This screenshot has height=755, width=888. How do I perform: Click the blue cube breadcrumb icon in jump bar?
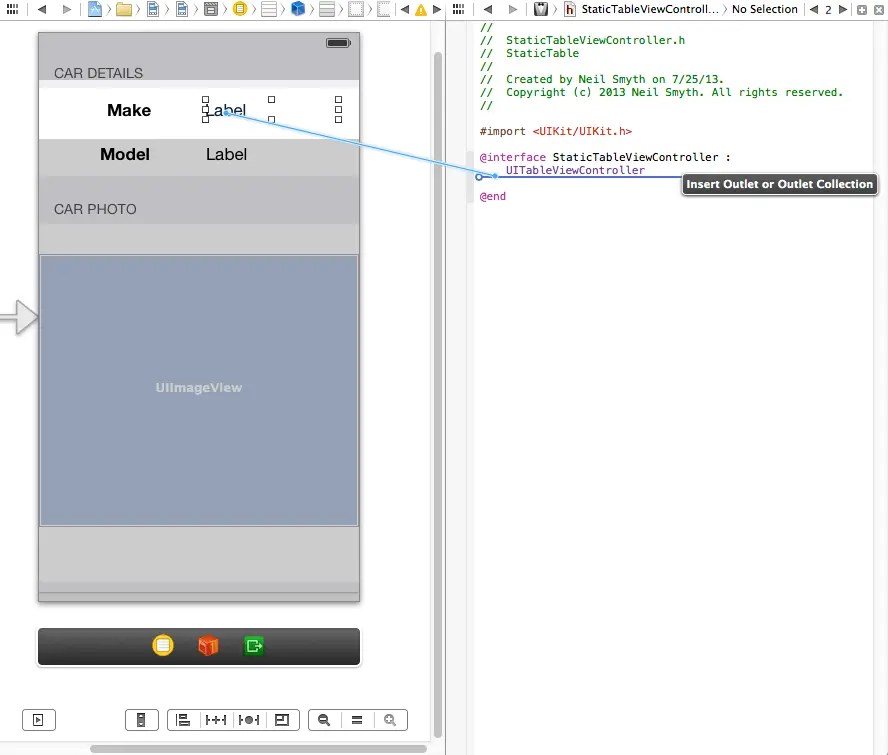tap(296, 8)
